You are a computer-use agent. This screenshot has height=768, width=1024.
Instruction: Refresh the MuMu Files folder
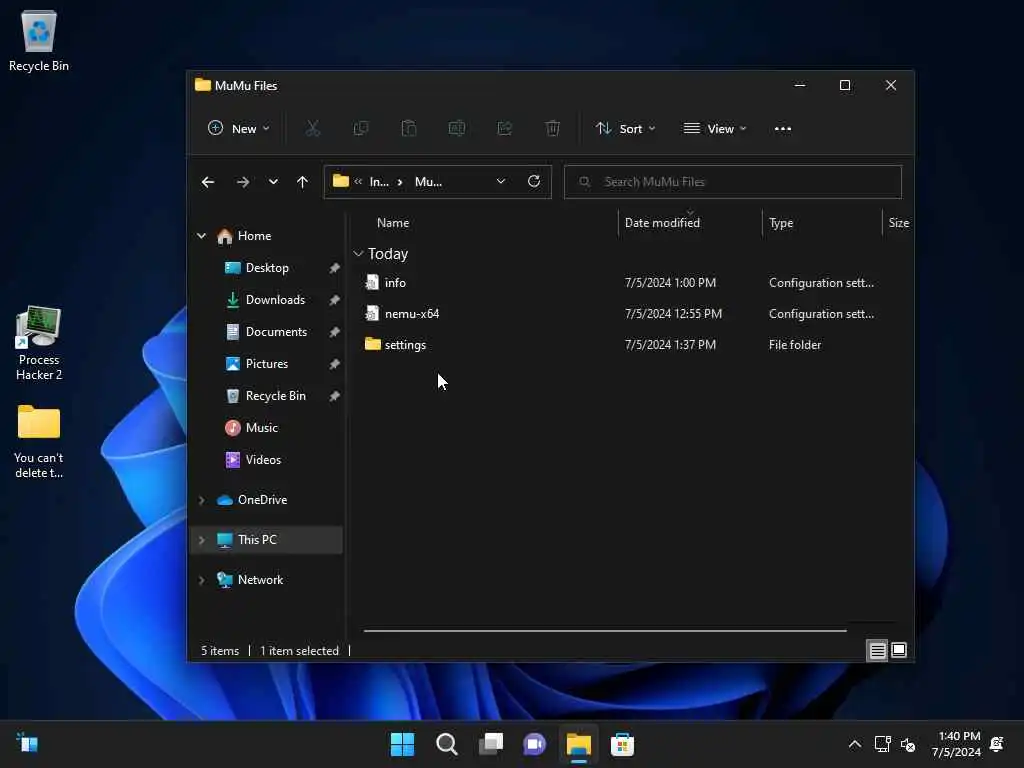pyautogui.click(x=534, y=182)
